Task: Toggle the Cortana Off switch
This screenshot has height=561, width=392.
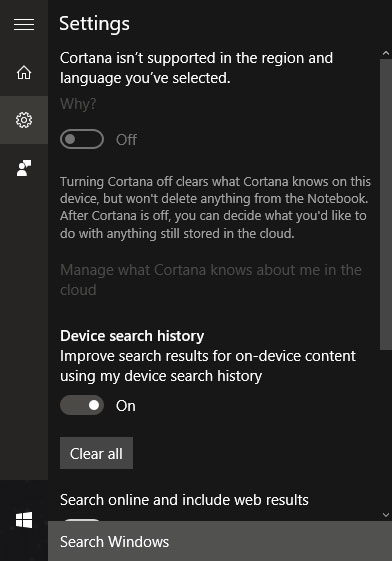Action: (82, 139)
